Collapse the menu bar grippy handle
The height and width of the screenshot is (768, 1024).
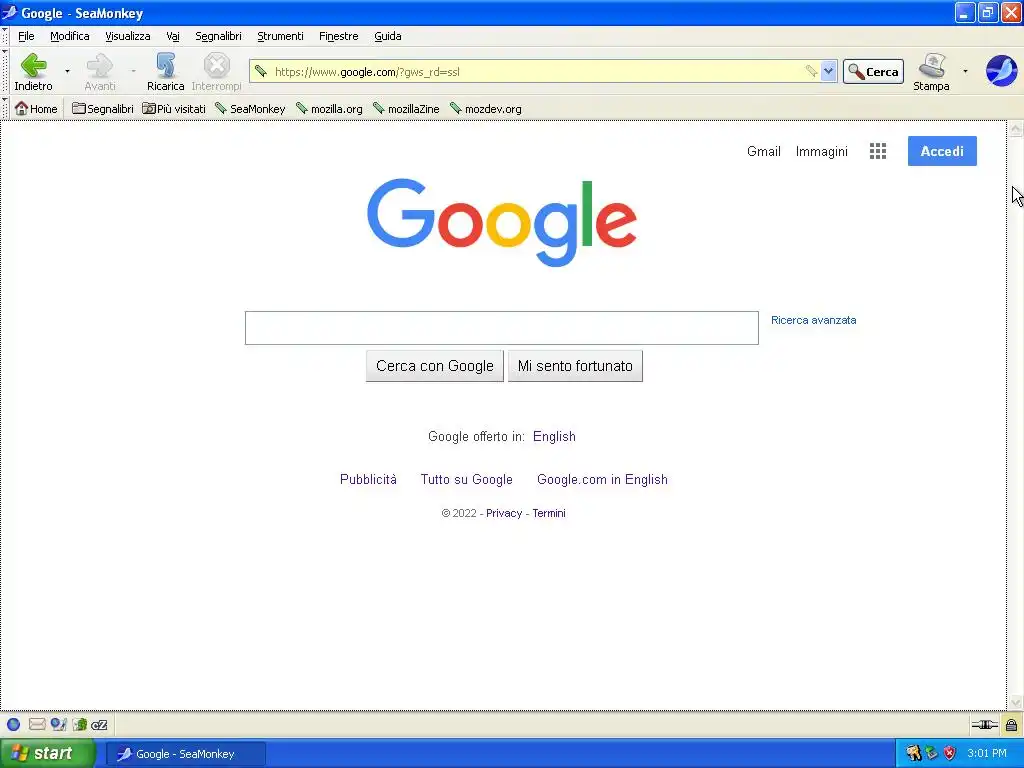(x=5, y=36)
